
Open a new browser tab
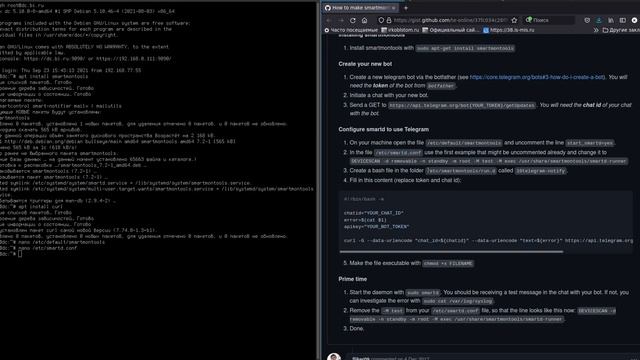point(406,8)
